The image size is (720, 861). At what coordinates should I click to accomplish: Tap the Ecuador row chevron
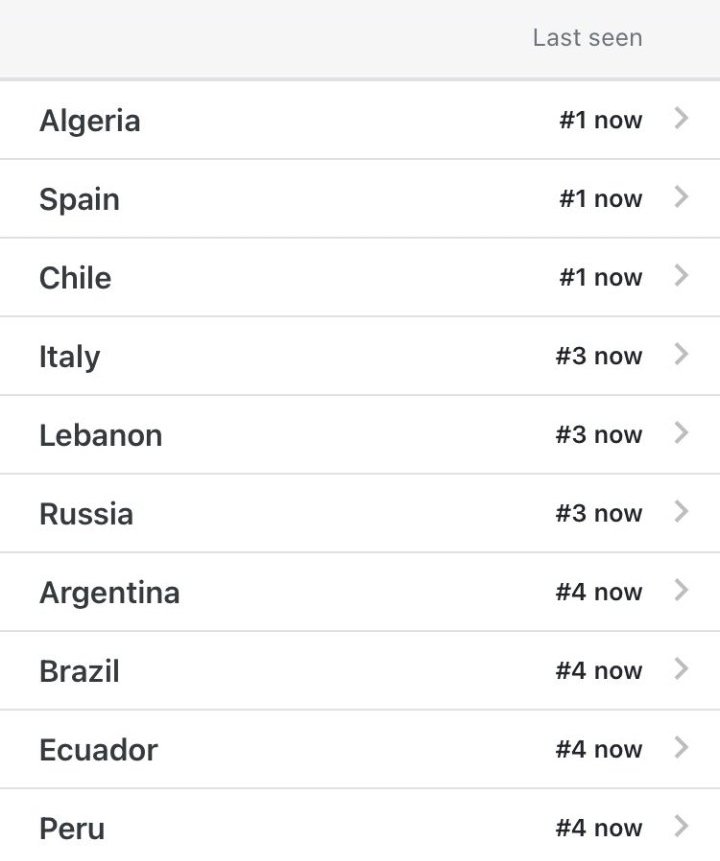click(x=682, y=748)
